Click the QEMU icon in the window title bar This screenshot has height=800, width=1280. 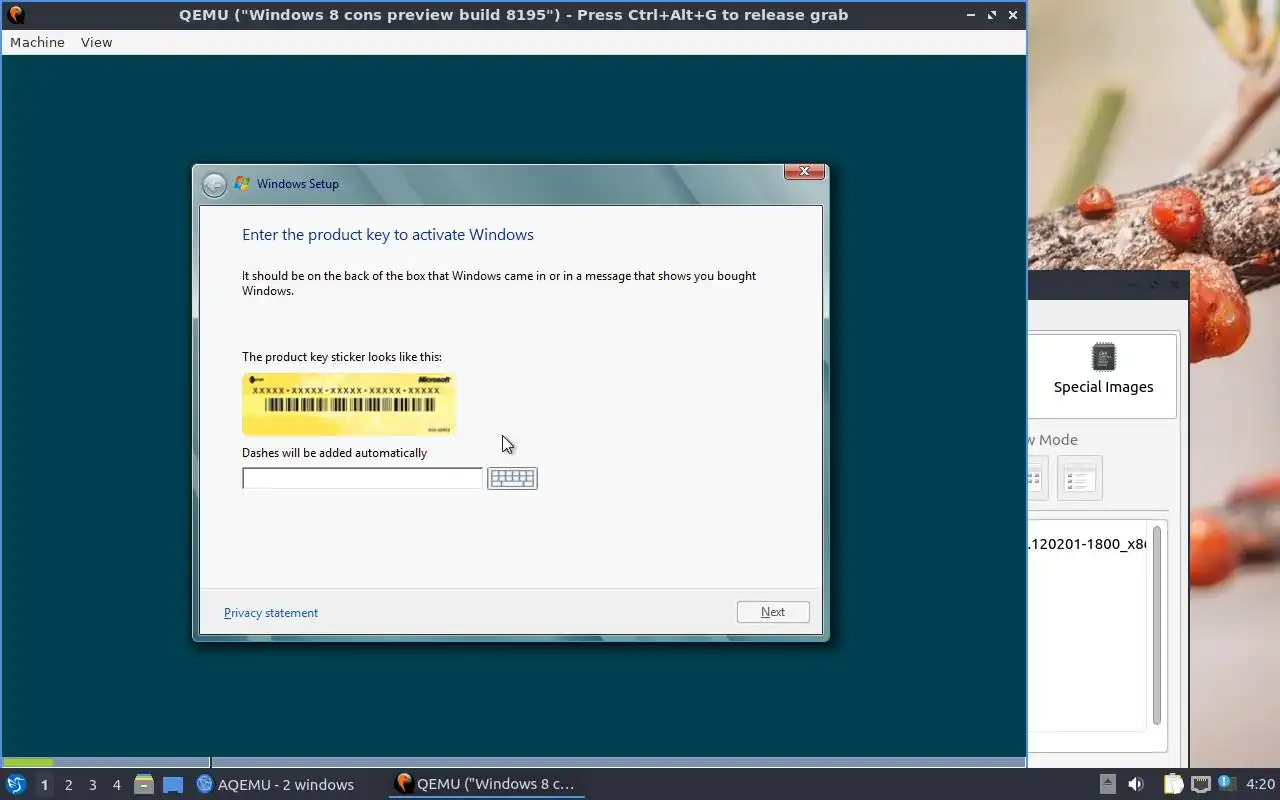tap(15, 15)
